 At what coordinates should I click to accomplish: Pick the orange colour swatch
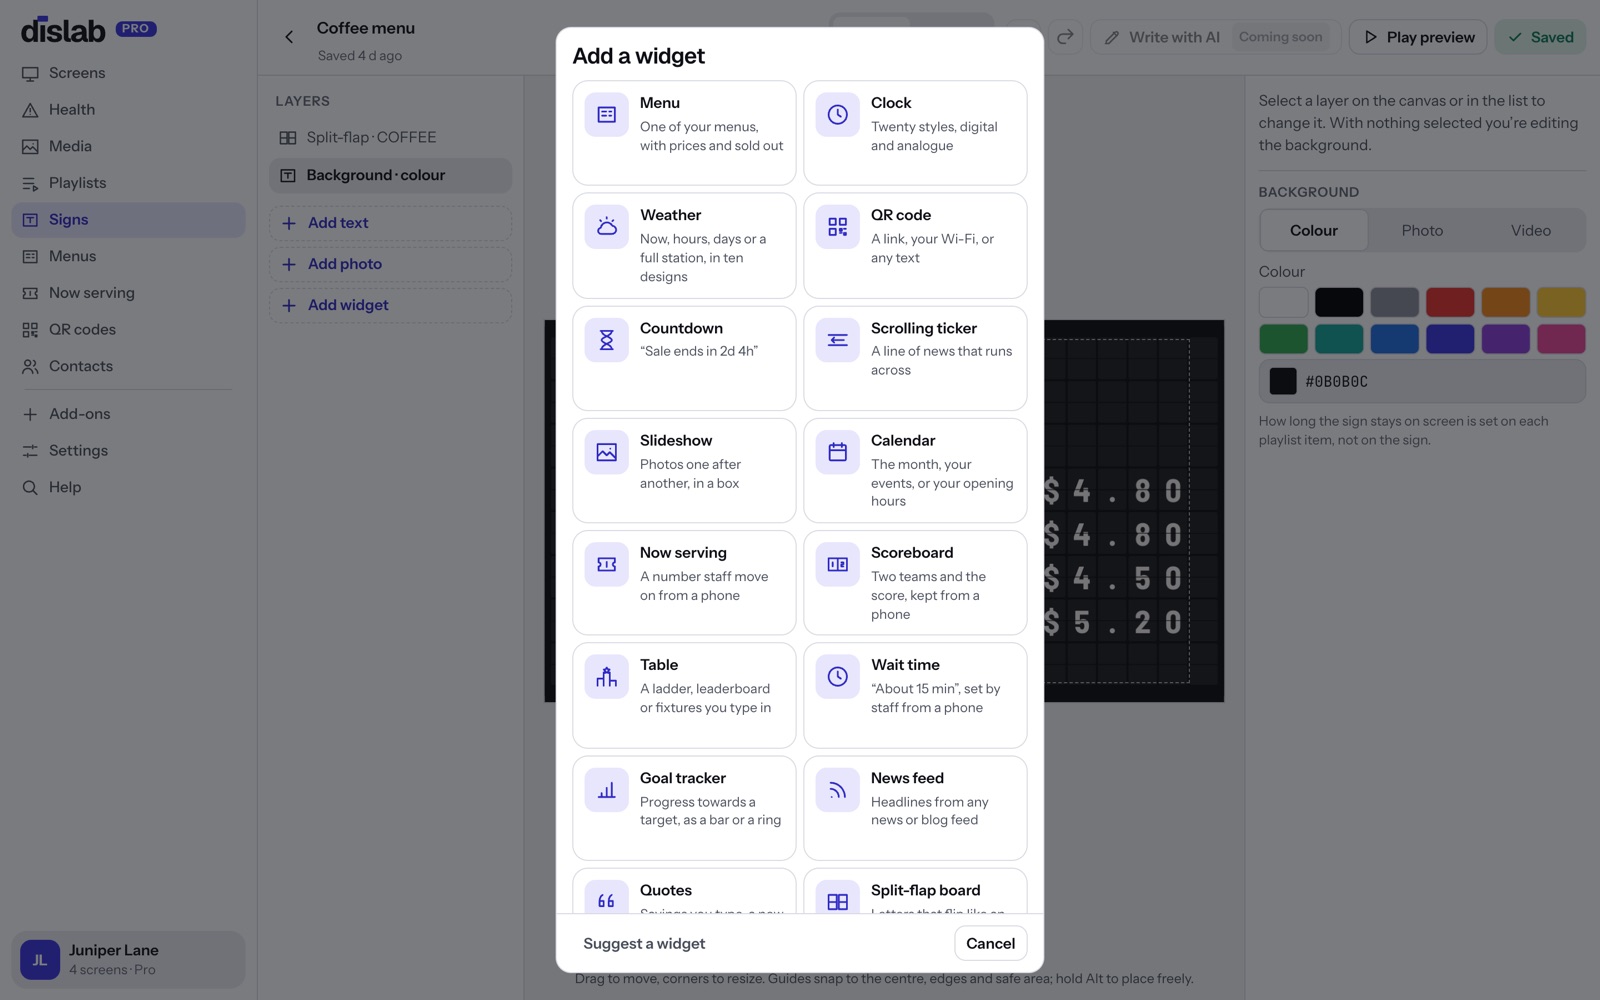1506,302
